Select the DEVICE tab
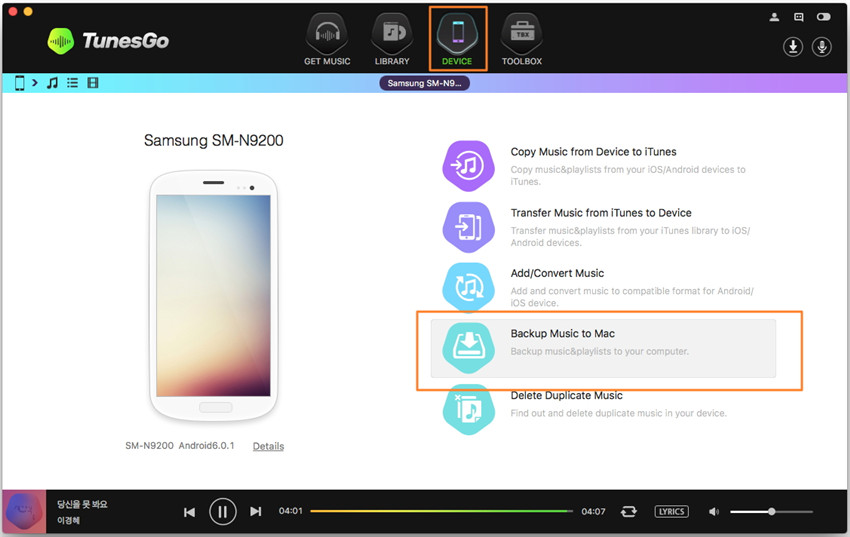850x537 pixels. (458, 39)
